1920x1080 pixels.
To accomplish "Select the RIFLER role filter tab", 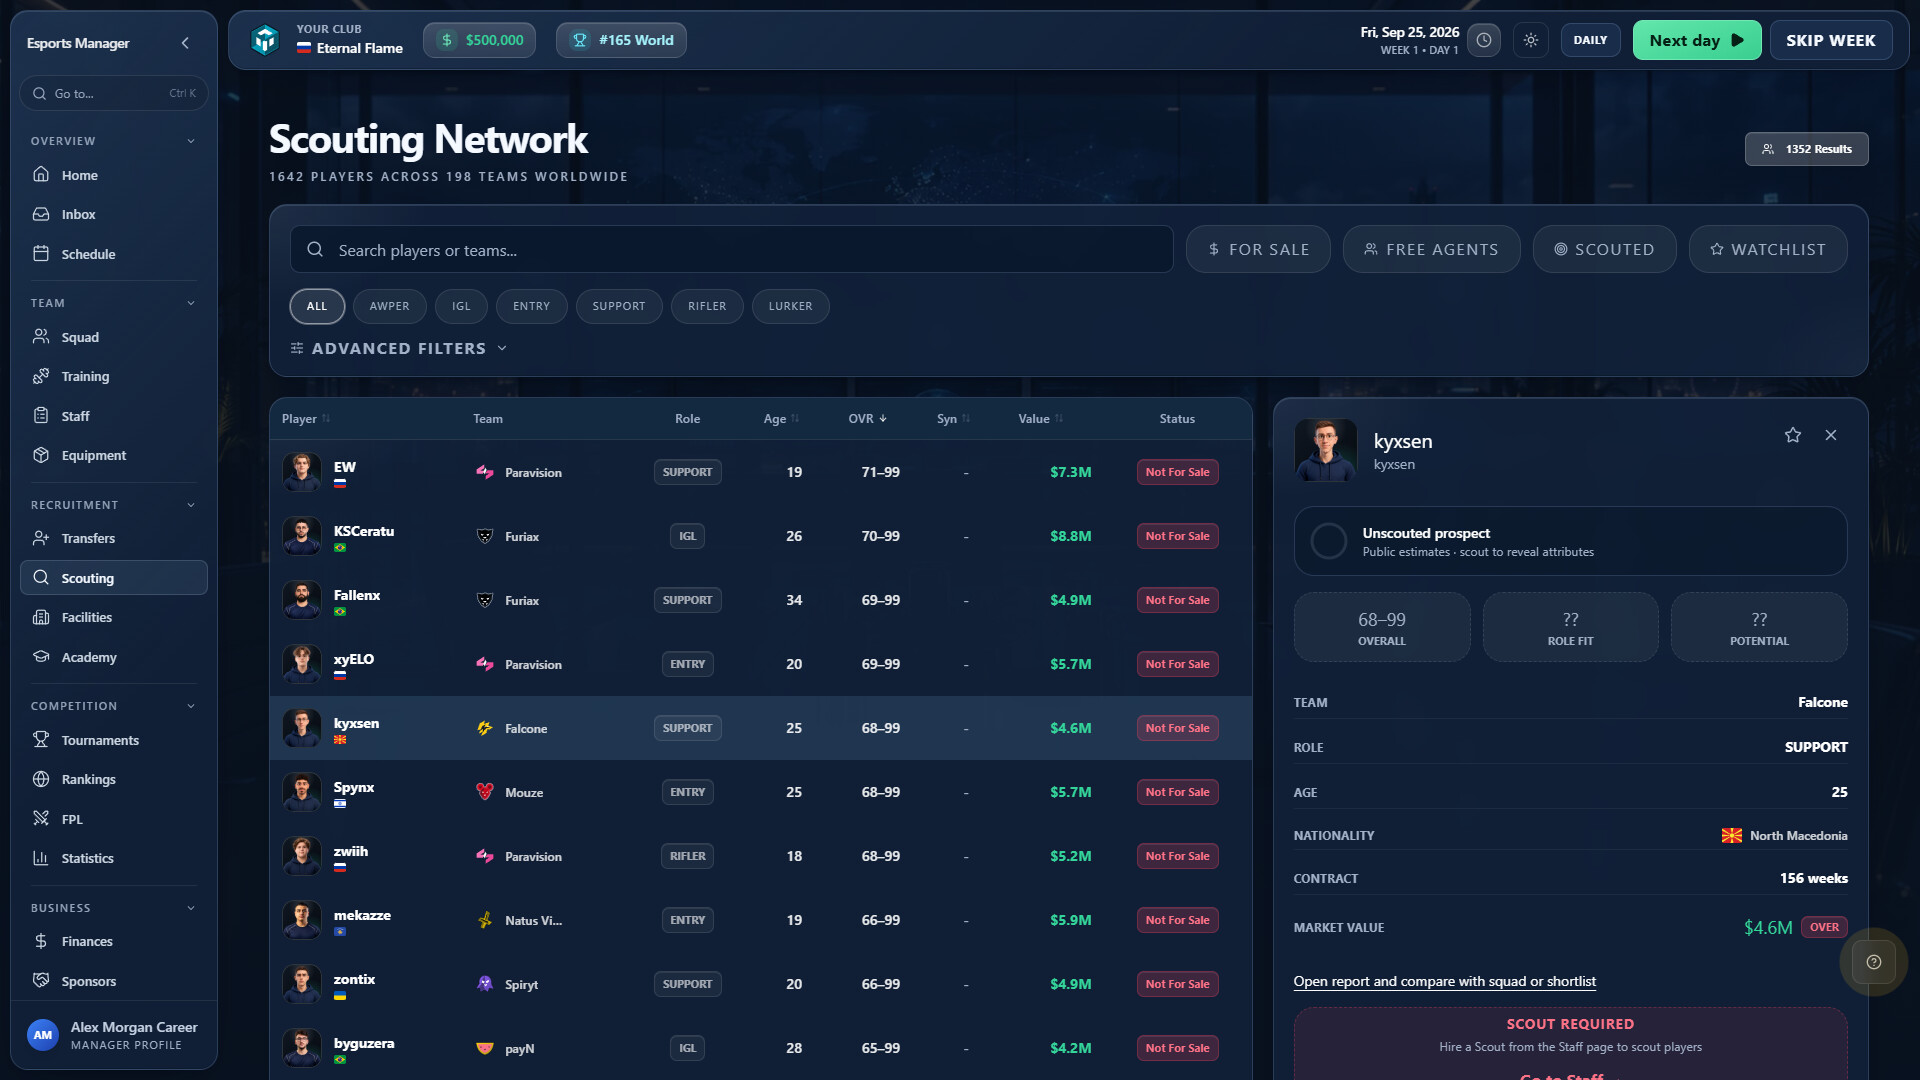I will pos(707,306).
